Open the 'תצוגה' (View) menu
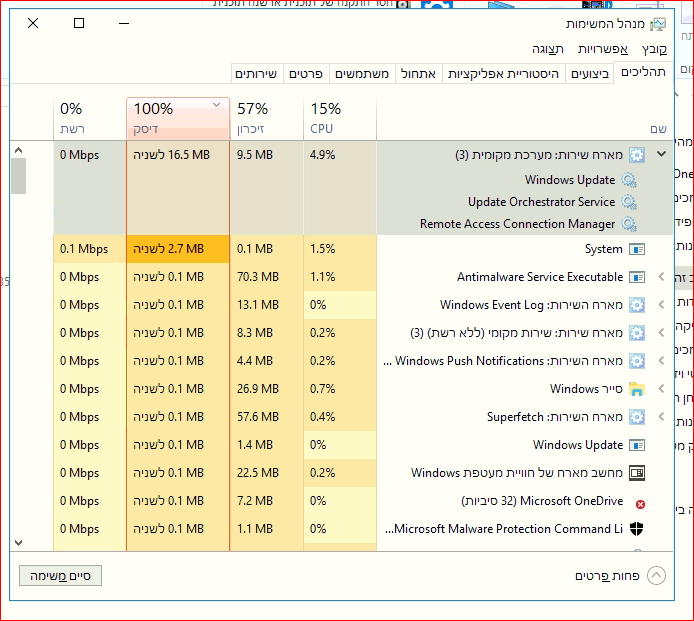This screenshot has width=694, height=621. pos(548,49)
